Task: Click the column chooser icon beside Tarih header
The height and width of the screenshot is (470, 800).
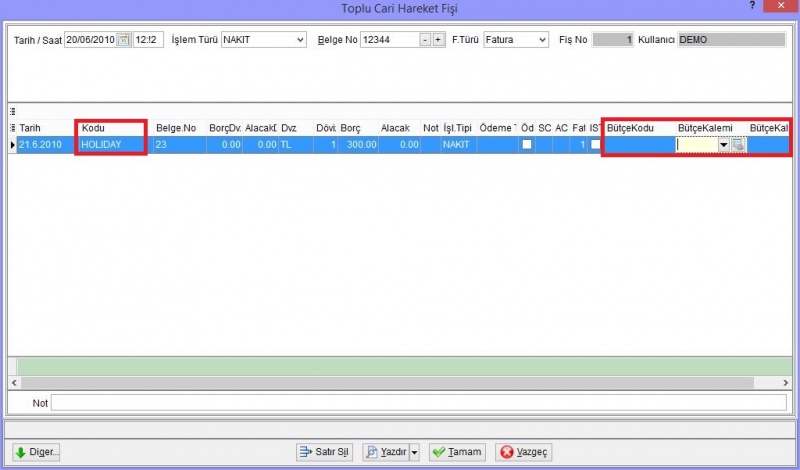Action: pos(12,128)
